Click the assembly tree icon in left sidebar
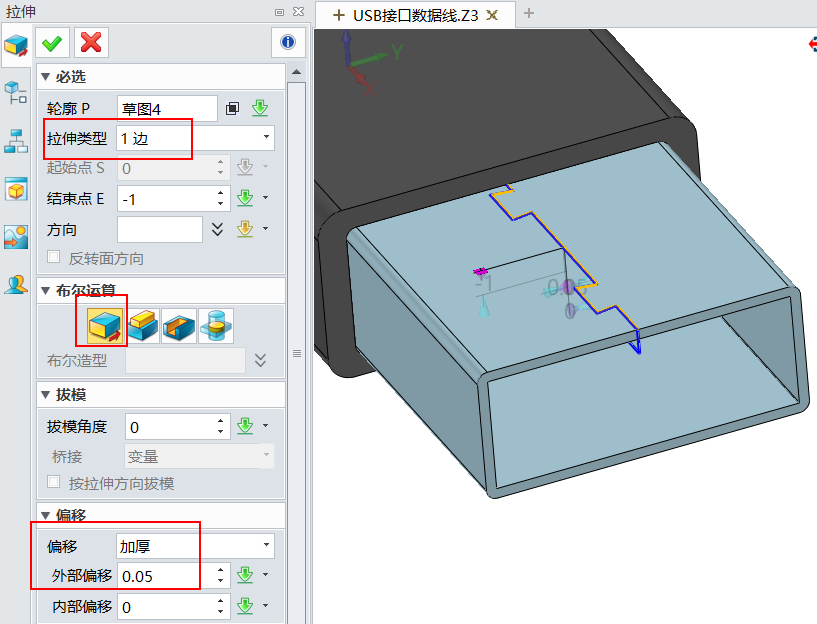817x624 pixels. pos(15,140)
